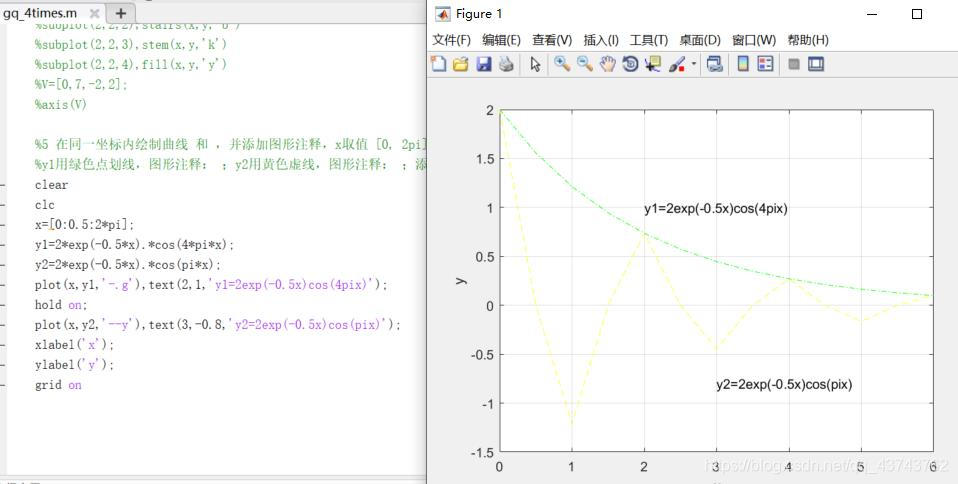Image resolution: width=958 pixels, height=484 pixels.
Task: Expand the Brush color dropdown arrow
Action: point(693,64)
